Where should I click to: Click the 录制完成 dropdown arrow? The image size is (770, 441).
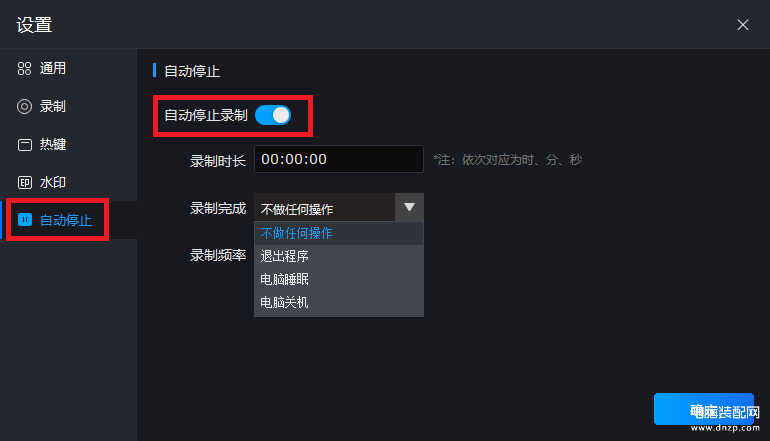click(x=409, y=207)
